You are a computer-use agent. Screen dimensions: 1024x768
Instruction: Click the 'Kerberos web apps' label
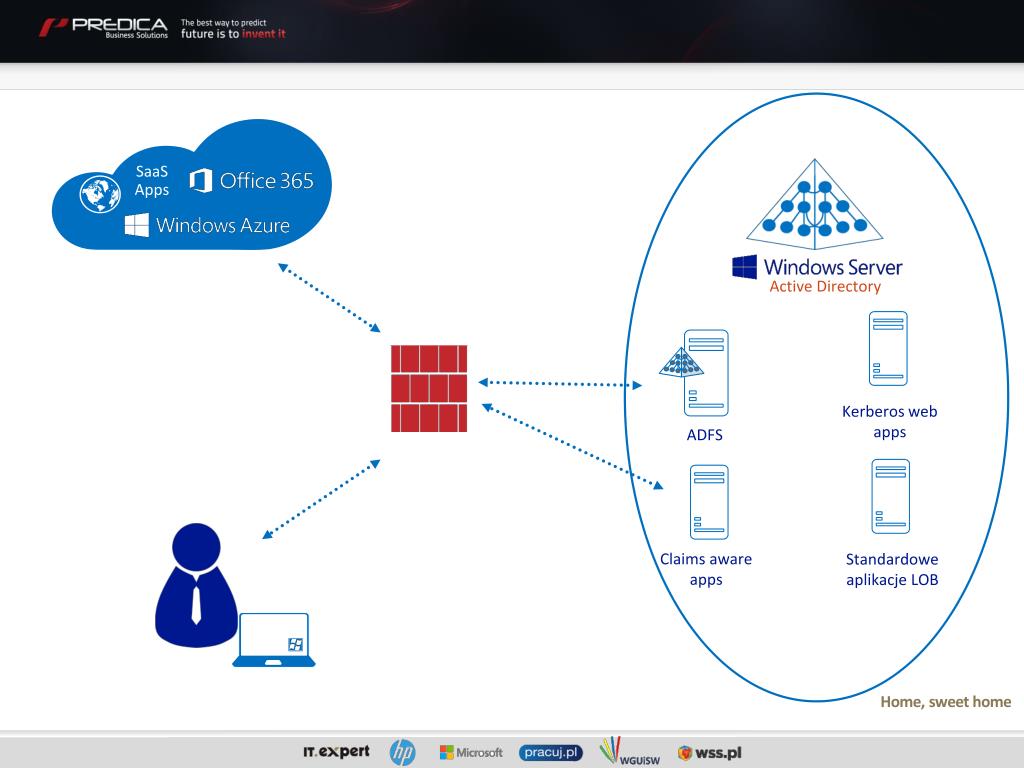[x=889, y=421]
